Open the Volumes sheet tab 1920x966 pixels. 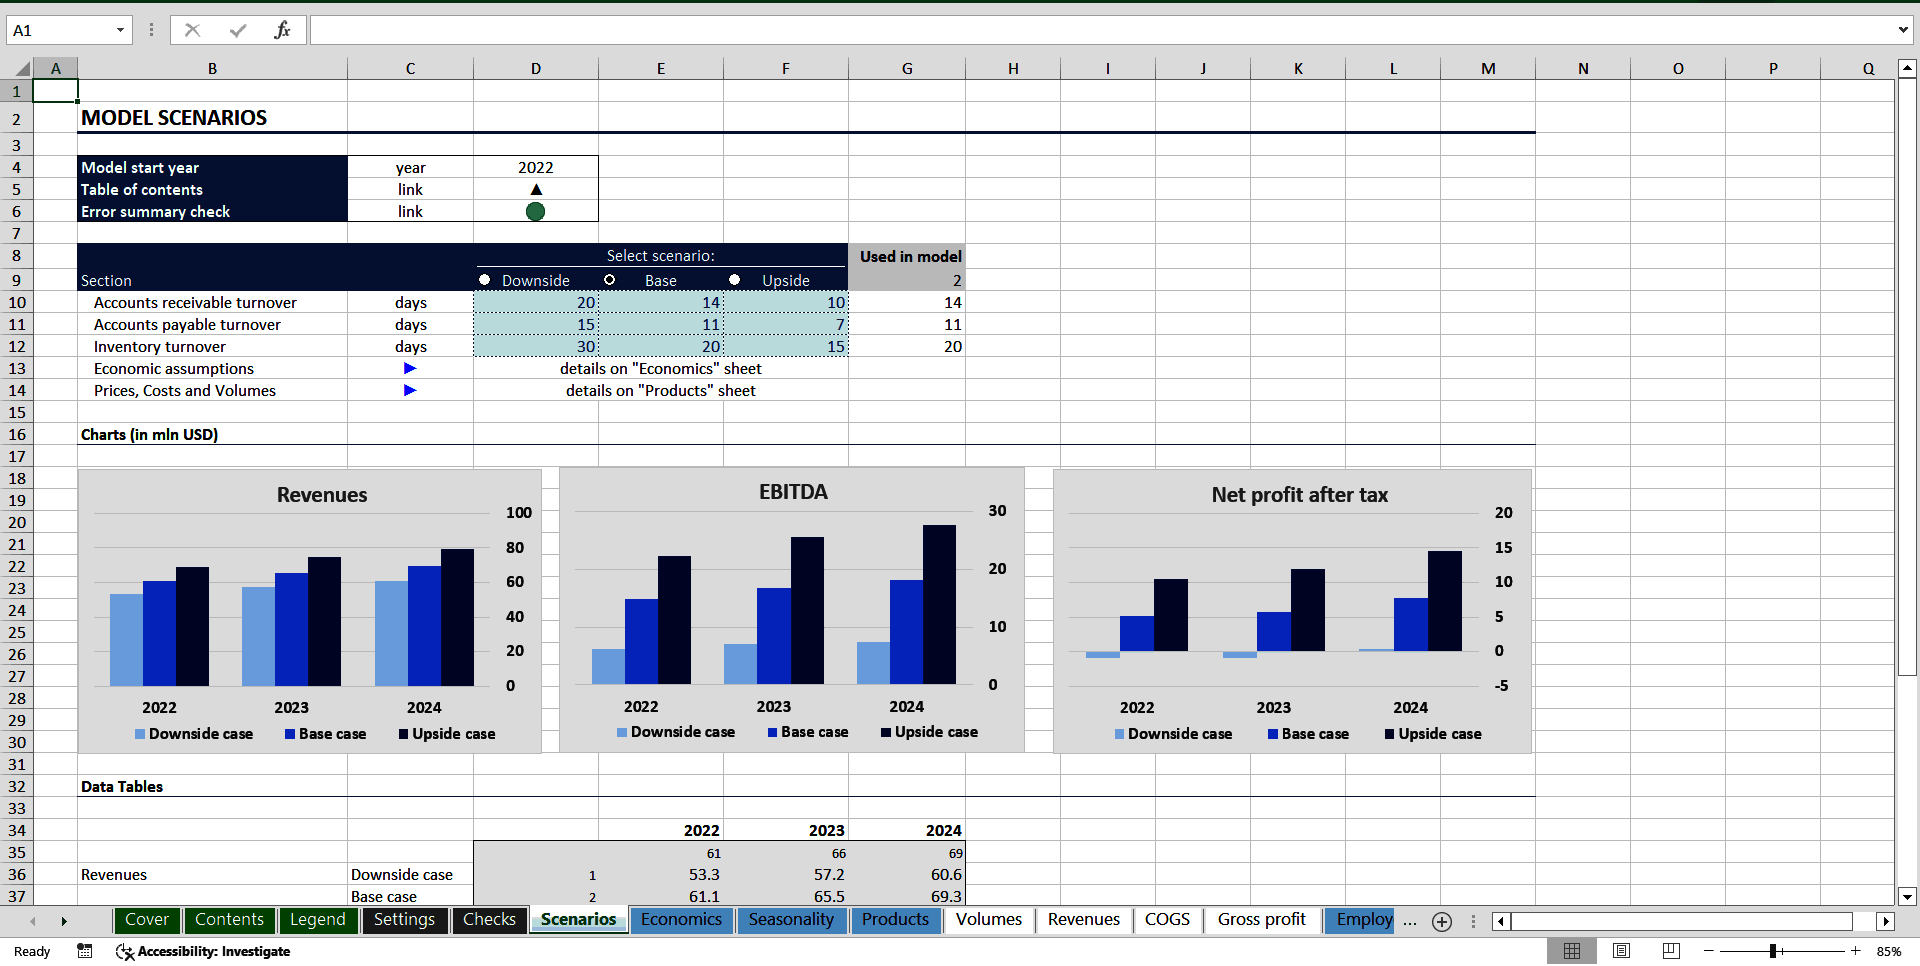[988, 920]
